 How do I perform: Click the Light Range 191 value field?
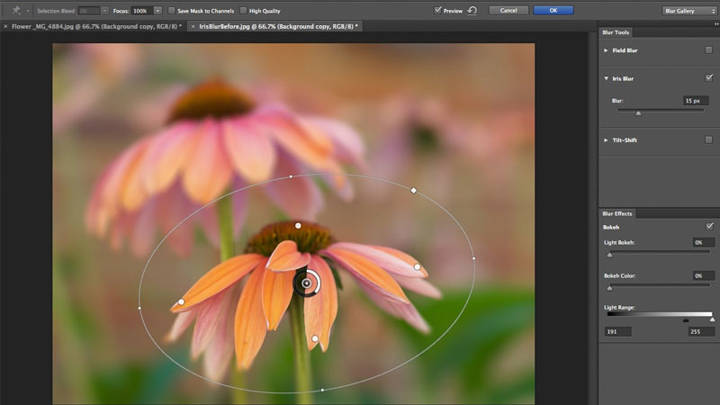click(618, 332)
